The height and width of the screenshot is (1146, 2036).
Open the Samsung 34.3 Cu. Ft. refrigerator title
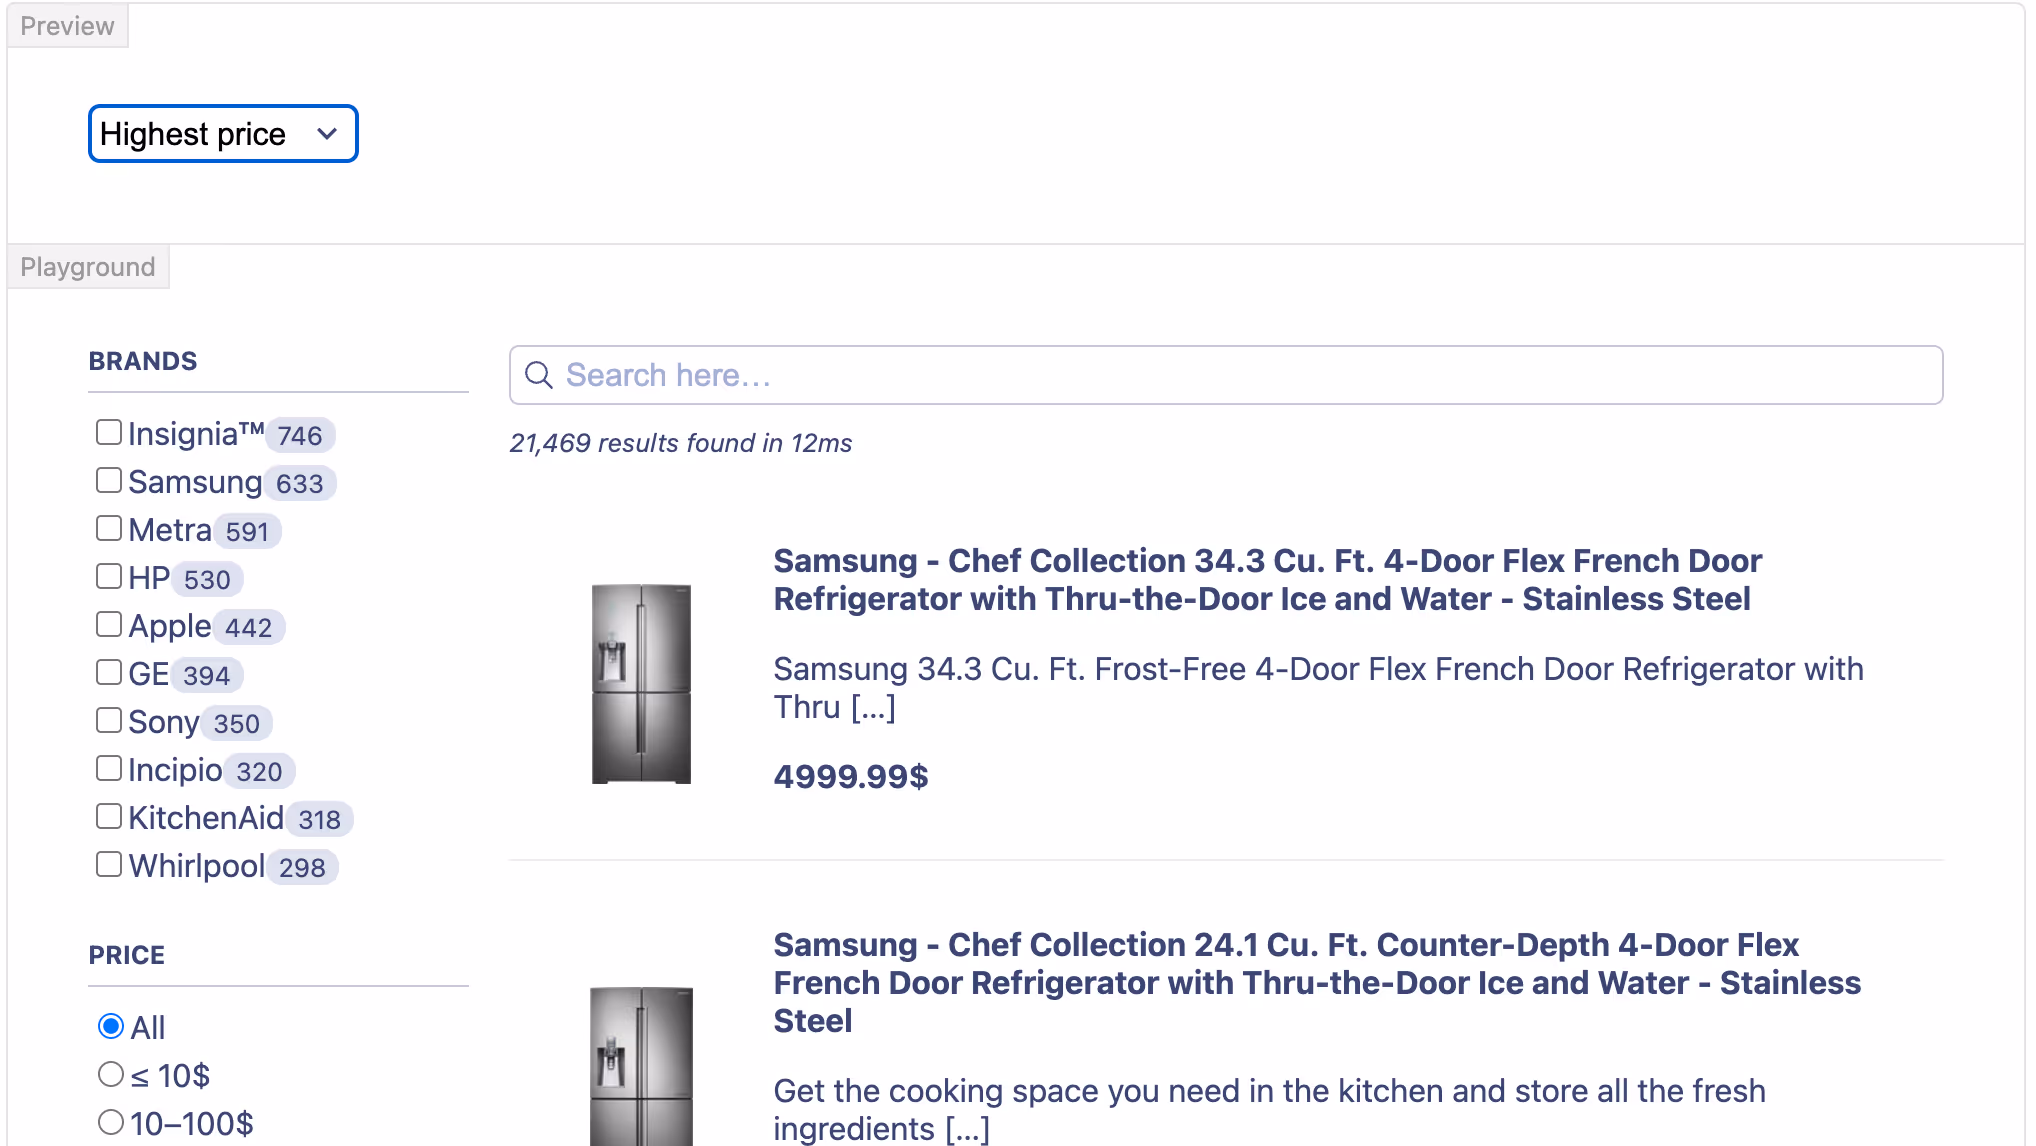click(1266, 580)
